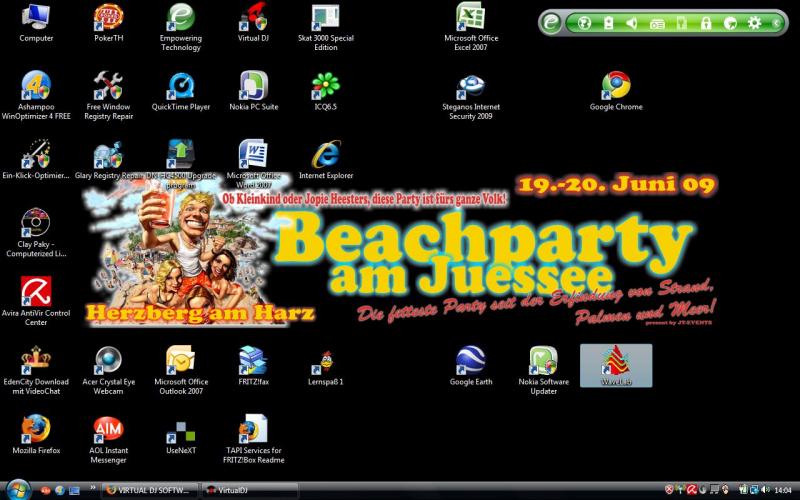Launch Microsoft Office Outlook 2007

pyautogui.click(x=181, y=370)
